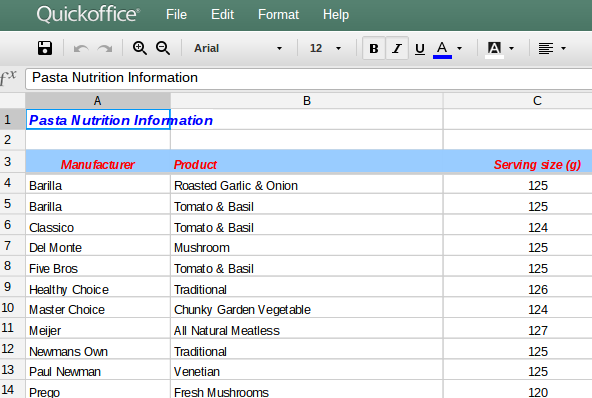Click the 'Prego' cell
This screenshot has width=592, height=398.
tap(98, 390)
